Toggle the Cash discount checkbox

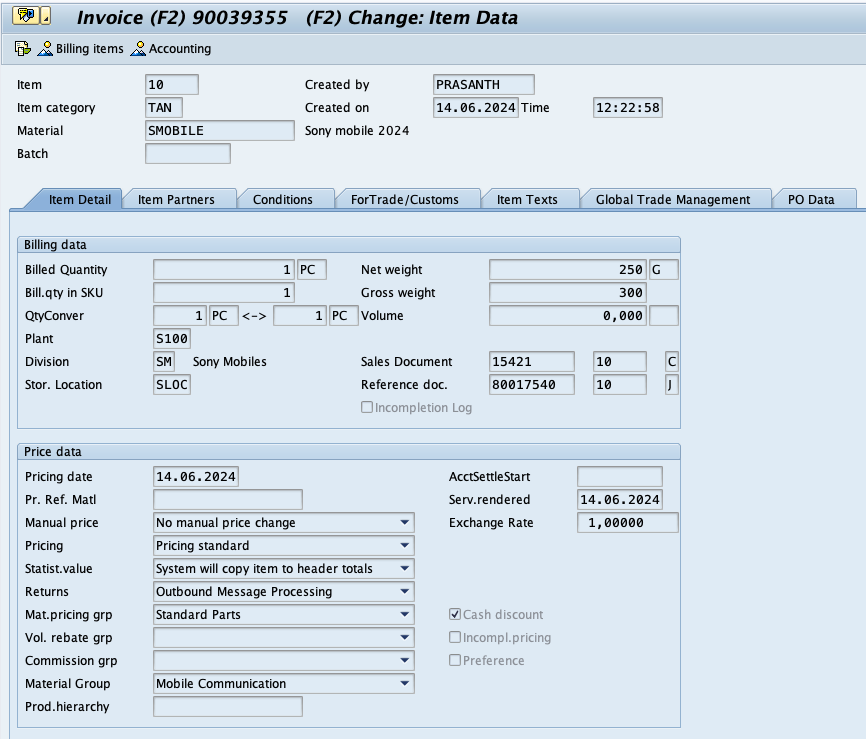pos(454,614)
